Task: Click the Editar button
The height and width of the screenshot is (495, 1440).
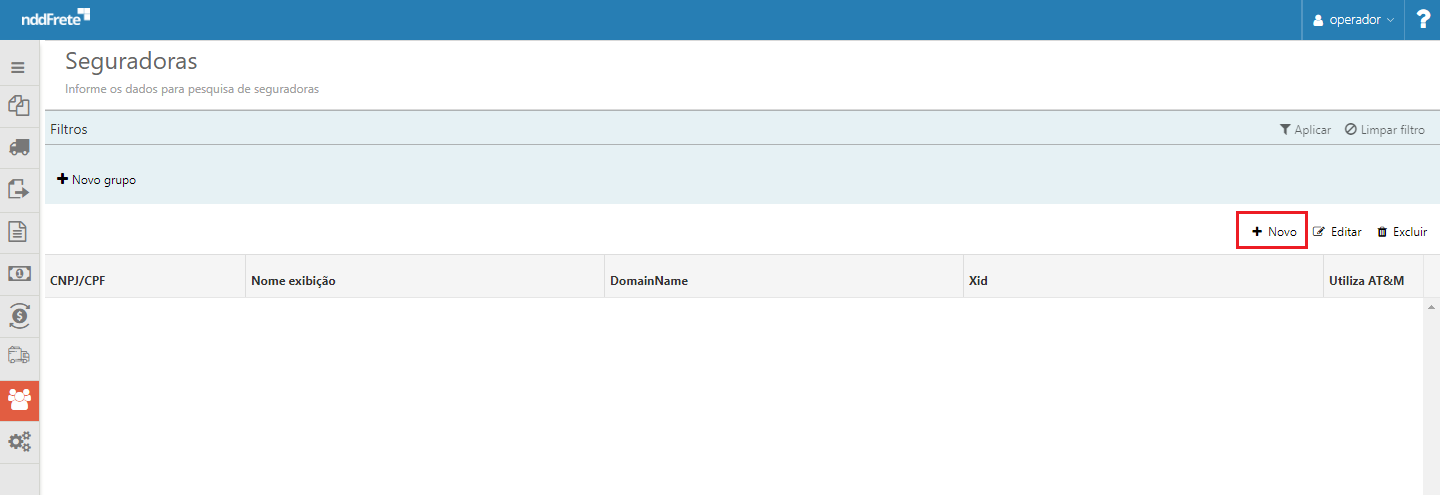Action: (x=1337, y=231)
